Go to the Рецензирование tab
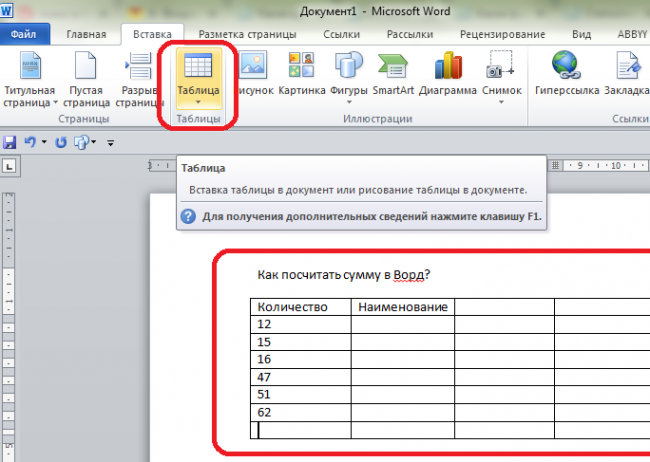This screenshot has height=462, width=650. tap(502, 34)
